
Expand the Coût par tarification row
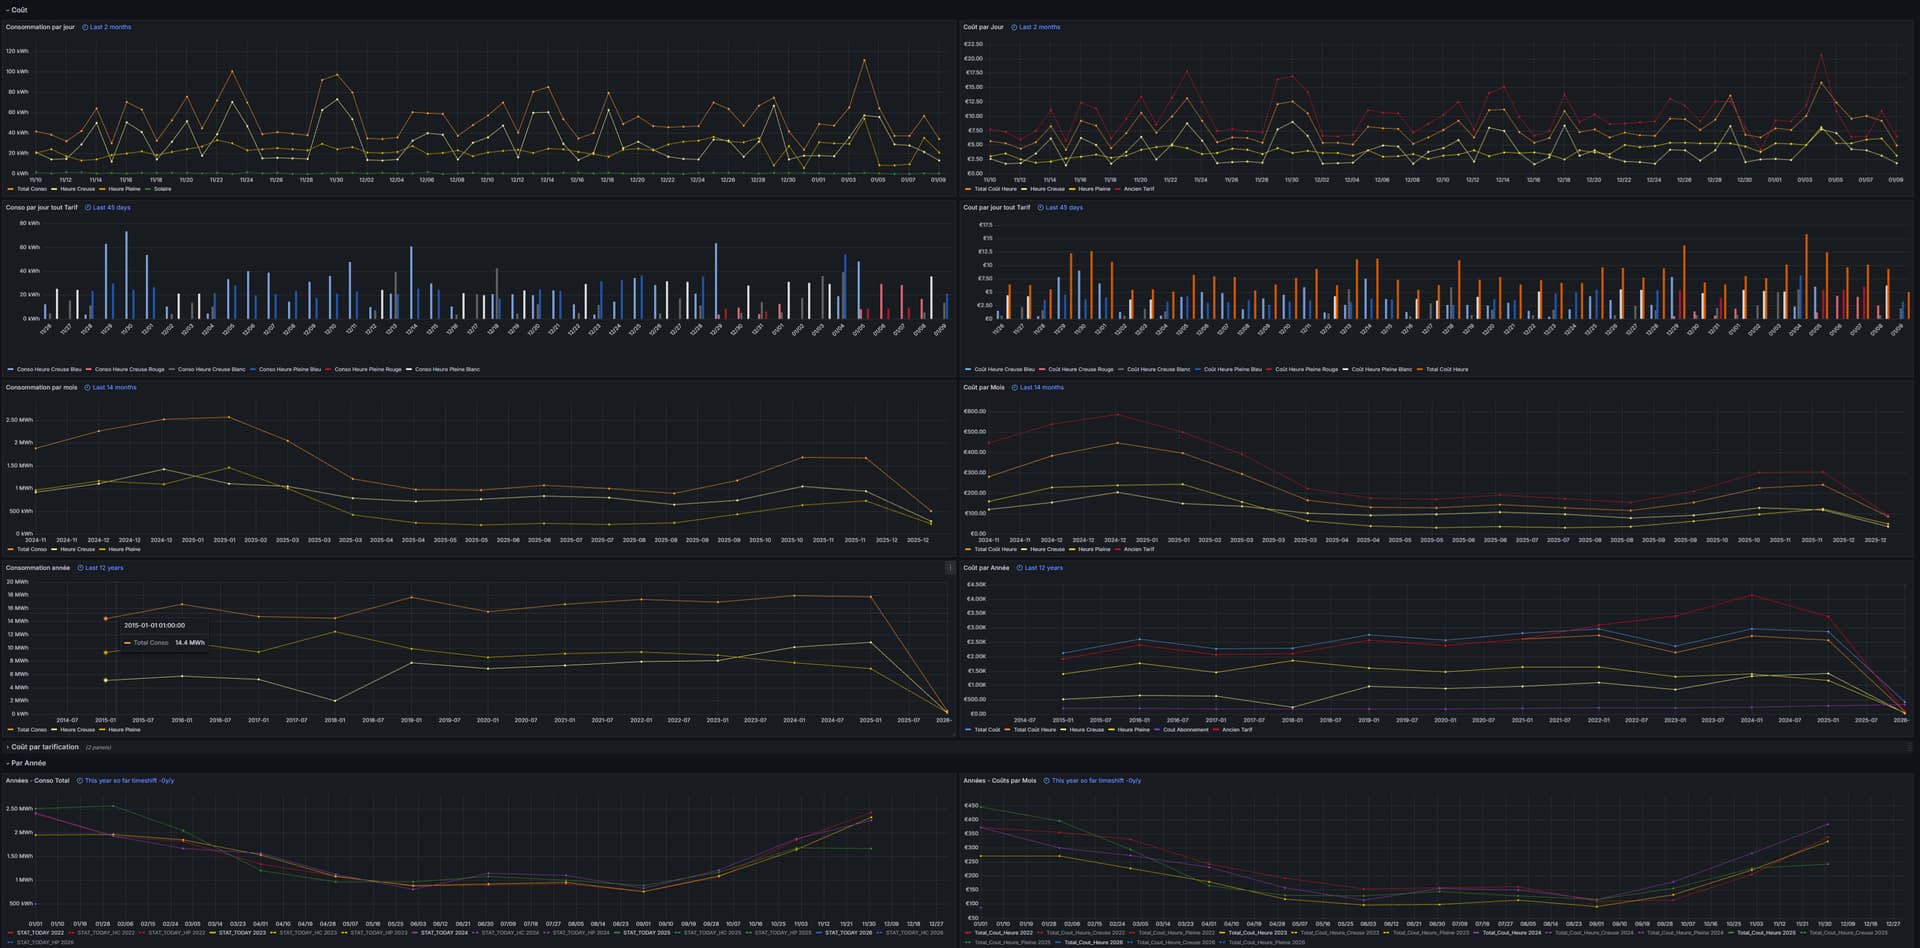[x=8, y=747]
